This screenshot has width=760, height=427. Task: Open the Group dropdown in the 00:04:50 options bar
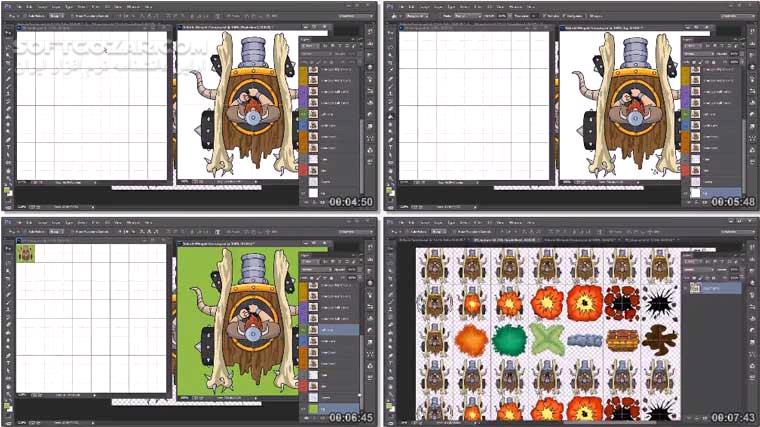point(56,16)
